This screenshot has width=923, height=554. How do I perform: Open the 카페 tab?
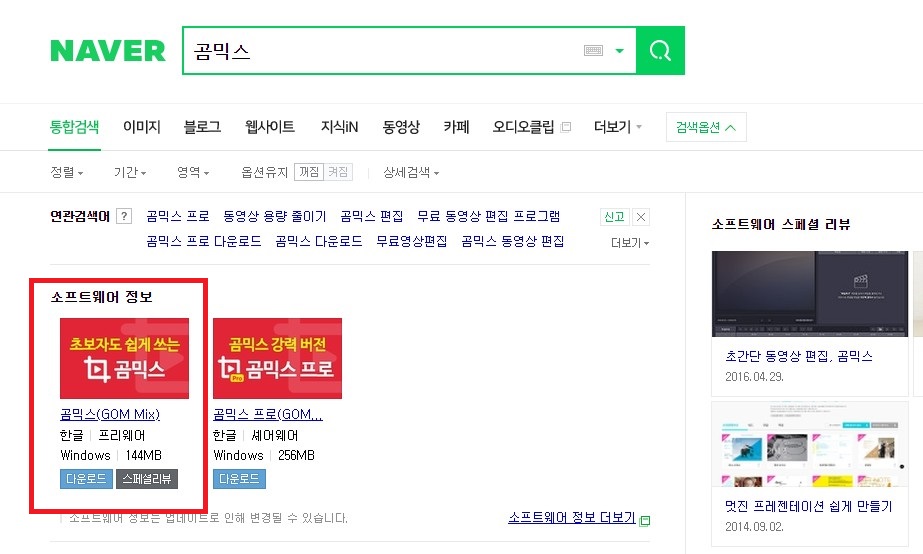(x=456, y=127)
